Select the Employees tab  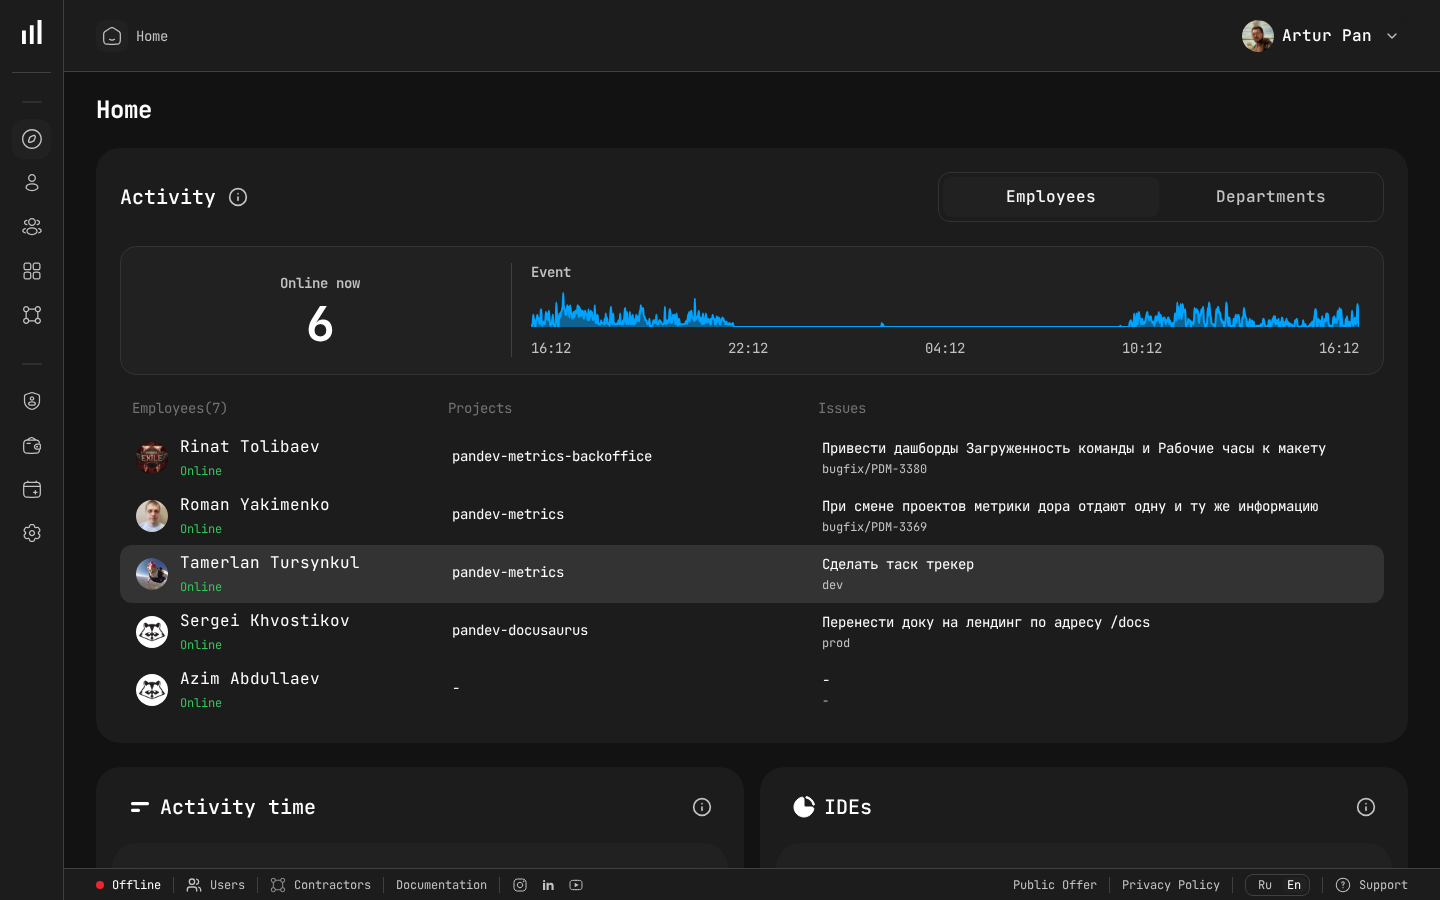click(x=1050, y=197)
